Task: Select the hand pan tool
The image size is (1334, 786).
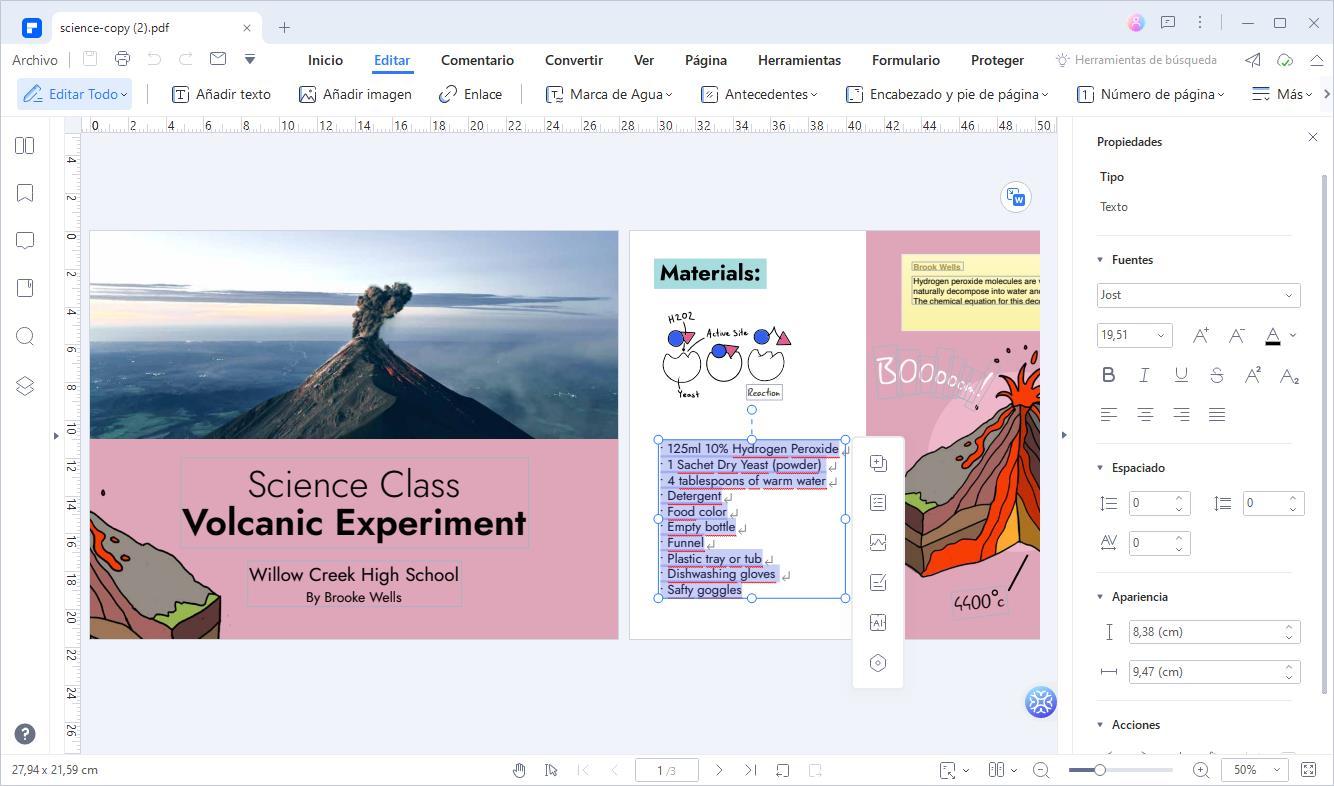Action: pos(519,770)
